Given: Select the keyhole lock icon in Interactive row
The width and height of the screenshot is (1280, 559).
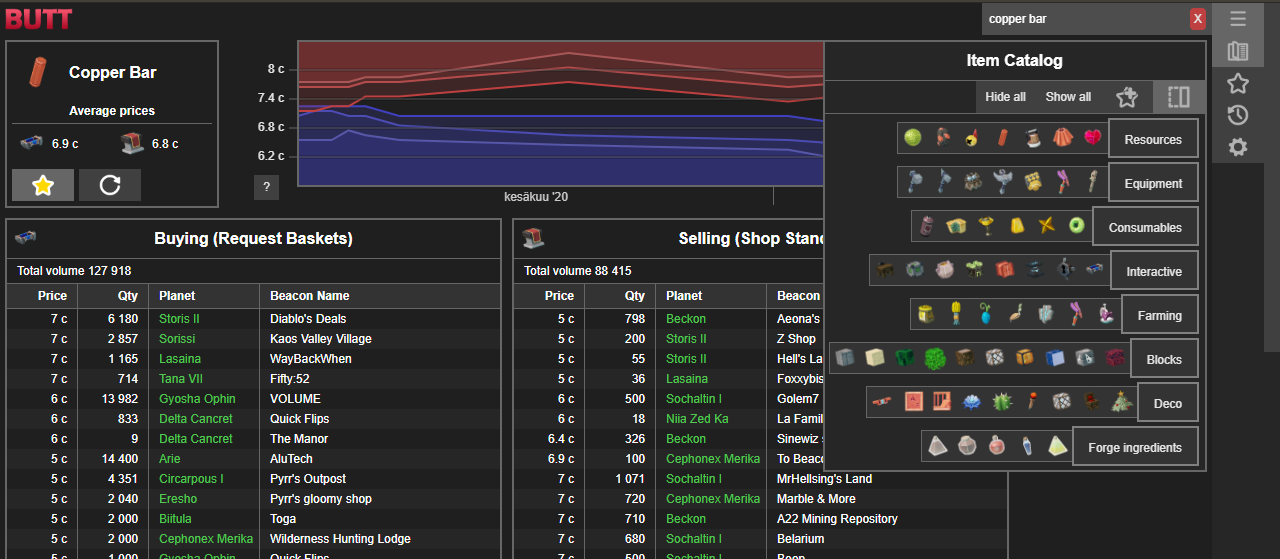Looking at the screenshot, I should tap(1065, 269).
